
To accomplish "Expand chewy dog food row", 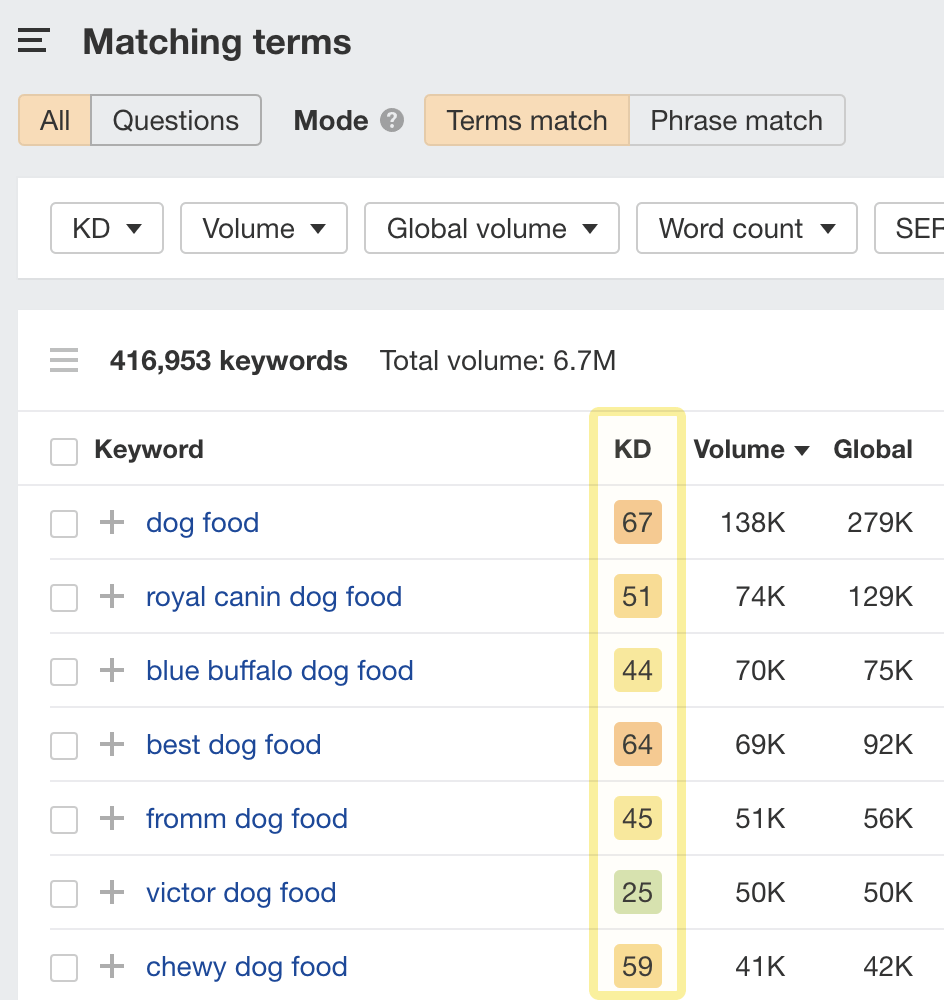I will point(111,967).
